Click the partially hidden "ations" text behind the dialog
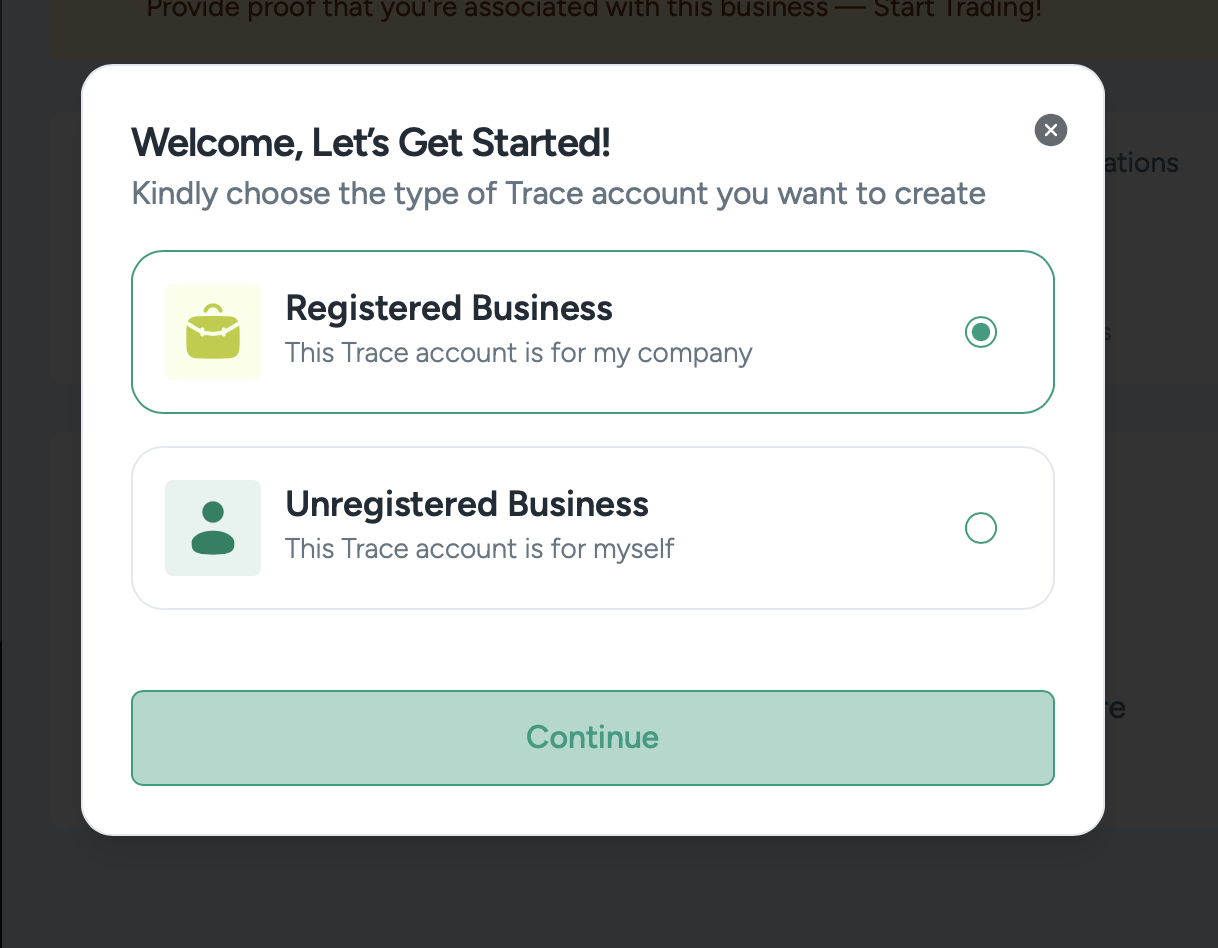The image size is (1218, 948). (x=1142, y=163)
